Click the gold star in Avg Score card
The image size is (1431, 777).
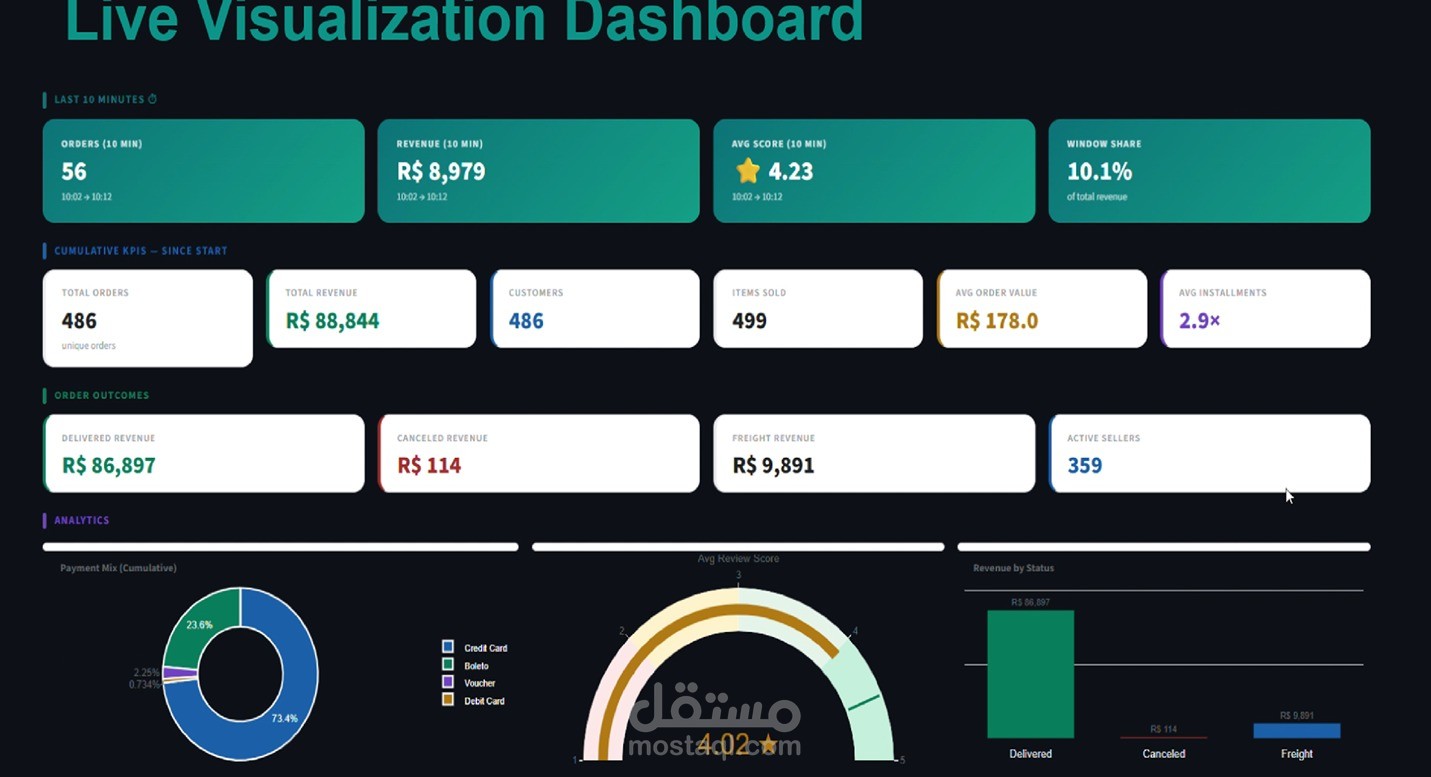tap(748, 171)
